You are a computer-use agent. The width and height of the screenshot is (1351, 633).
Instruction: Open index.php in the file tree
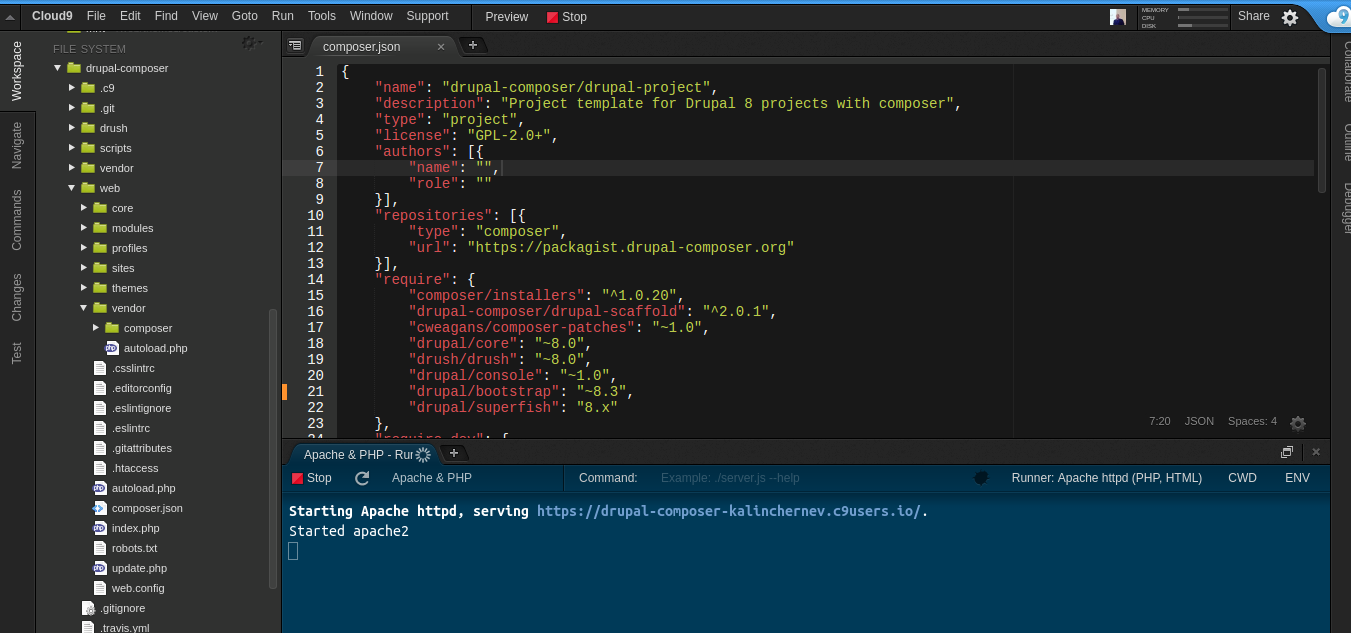135,528
